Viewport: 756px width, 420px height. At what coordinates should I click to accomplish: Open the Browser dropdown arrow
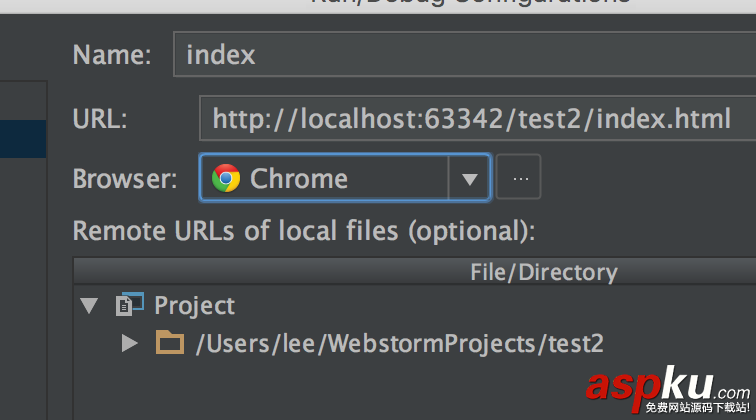469,180
